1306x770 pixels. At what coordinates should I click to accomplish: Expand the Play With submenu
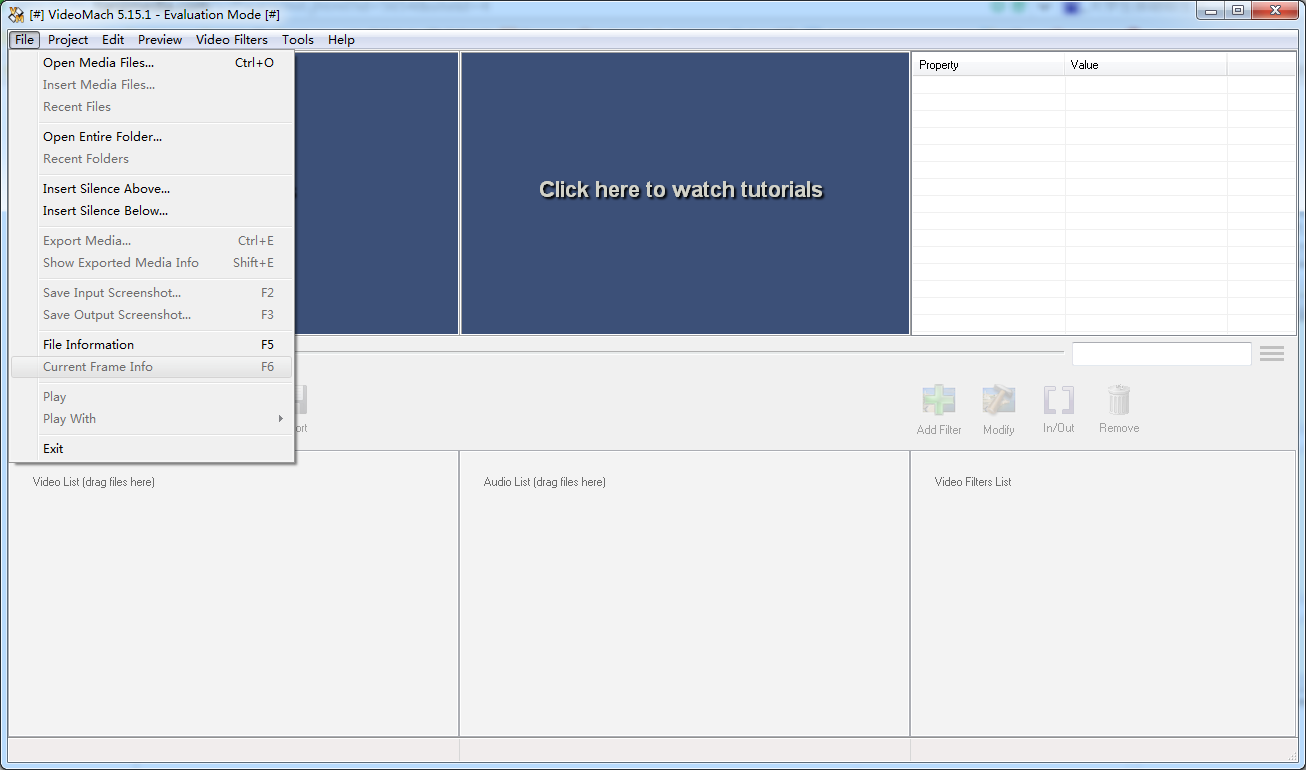tap(152, 419)
